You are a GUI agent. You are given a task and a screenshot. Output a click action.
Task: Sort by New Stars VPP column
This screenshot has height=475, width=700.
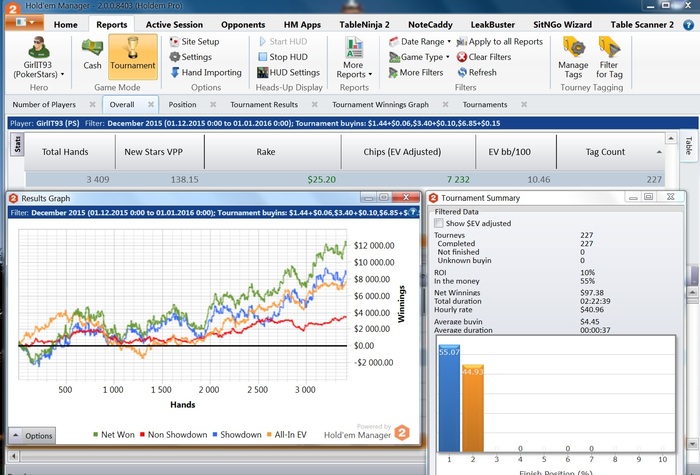pos(154,152)
